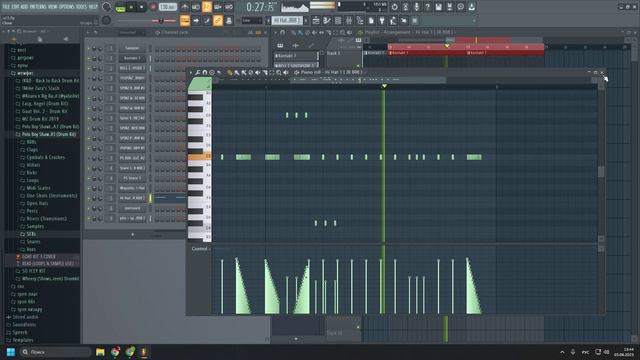Launch File Explorer from the taskbar
The image size is (640, 360).
tap(100, 352)
